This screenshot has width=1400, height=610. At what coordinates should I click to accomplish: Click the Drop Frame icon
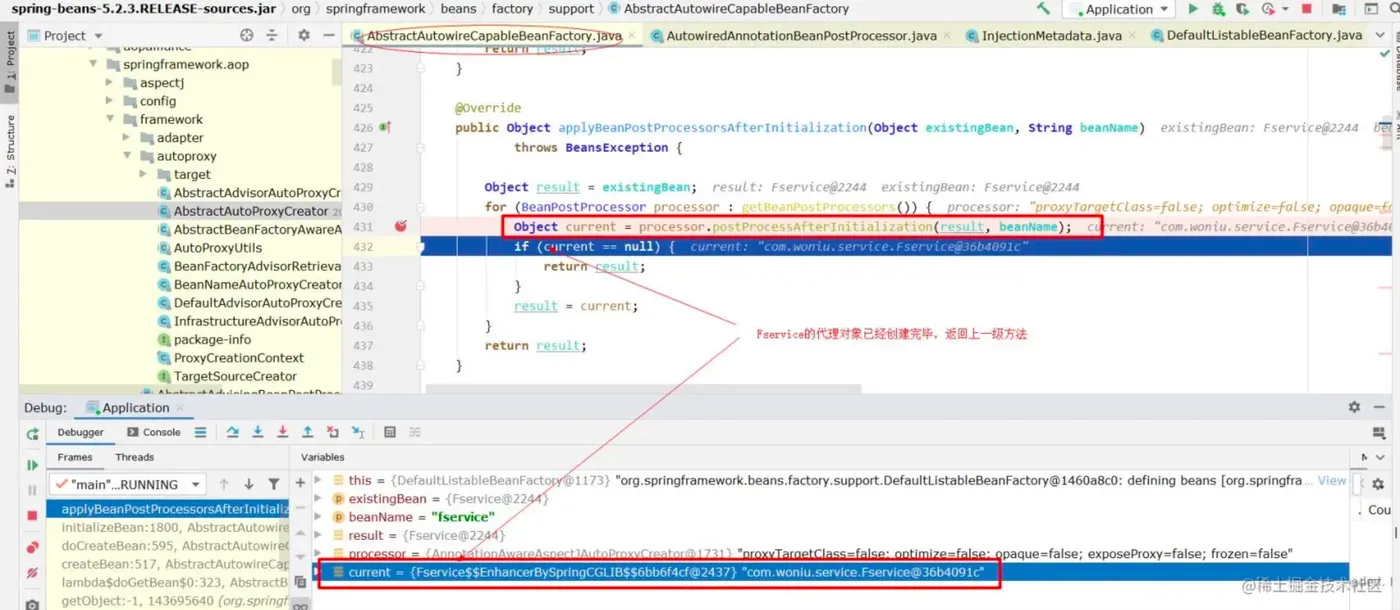tap(333, 432)
